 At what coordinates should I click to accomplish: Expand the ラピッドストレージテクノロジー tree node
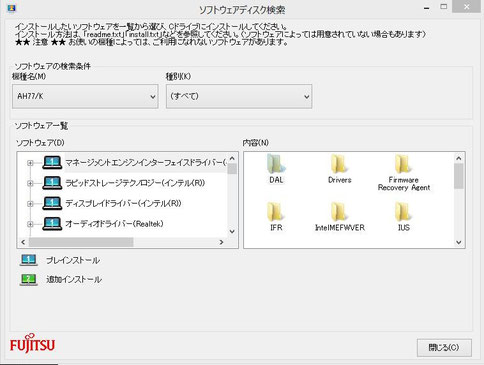coord(30,183)
